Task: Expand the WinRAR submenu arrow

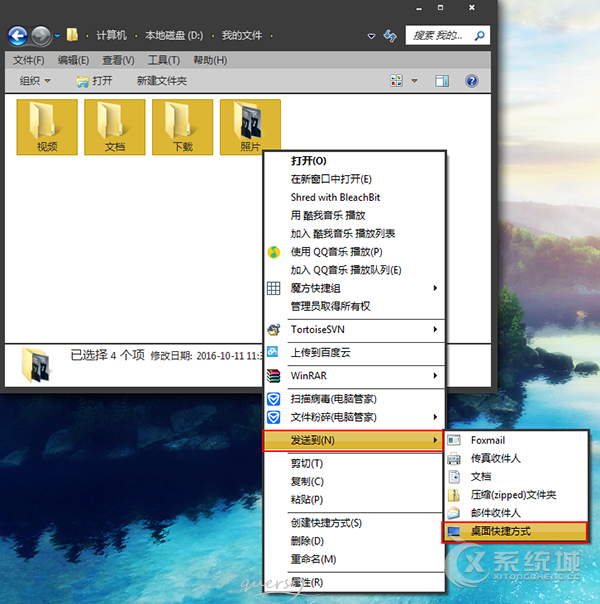Action: (x=435, y=375)
